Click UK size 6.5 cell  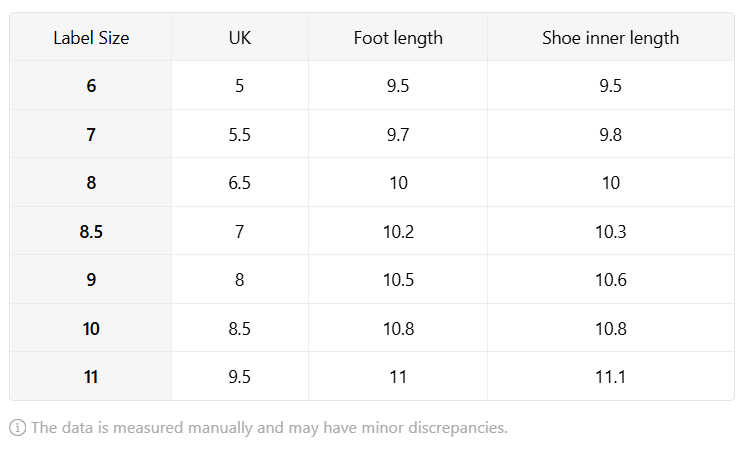click(x=239, y=183)
